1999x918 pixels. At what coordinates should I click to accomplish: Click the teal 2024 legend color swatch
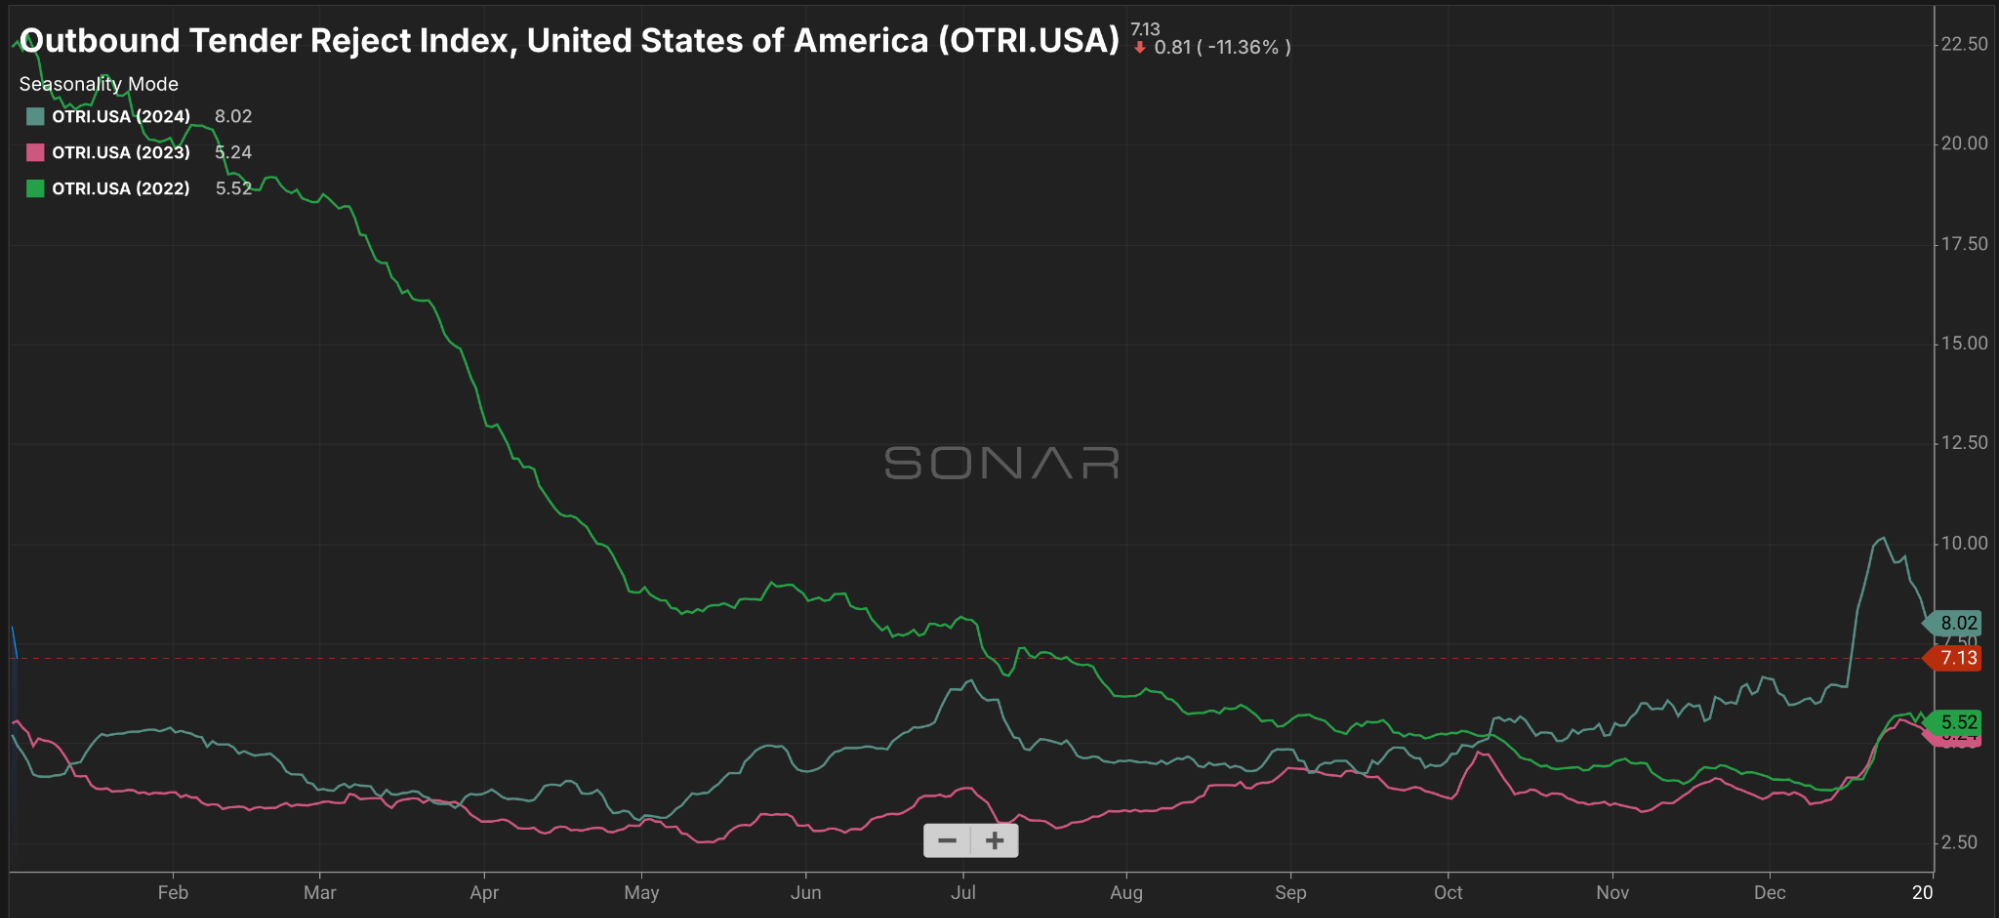coord(35,116)
